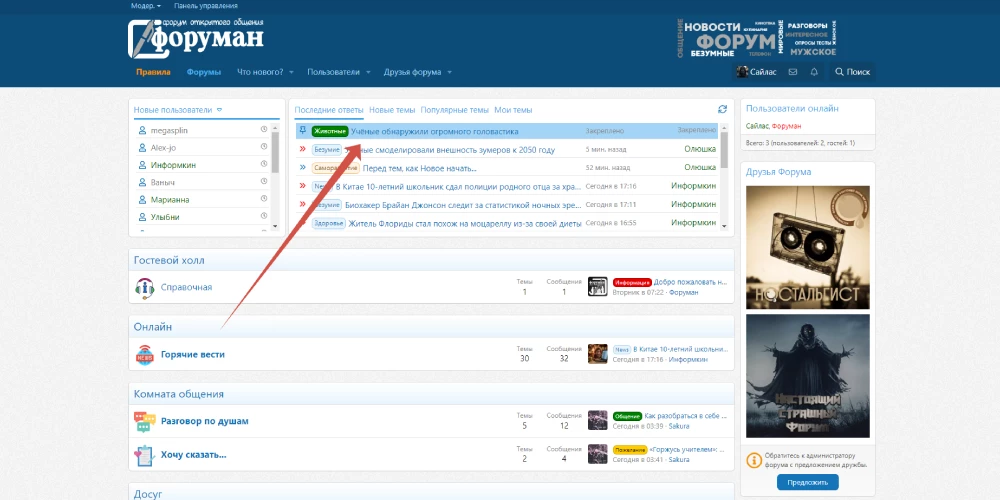Open the Настоящий страшный форум banner
The width and height of the screenshot is (1000, 500).
[x=807, y=376]
